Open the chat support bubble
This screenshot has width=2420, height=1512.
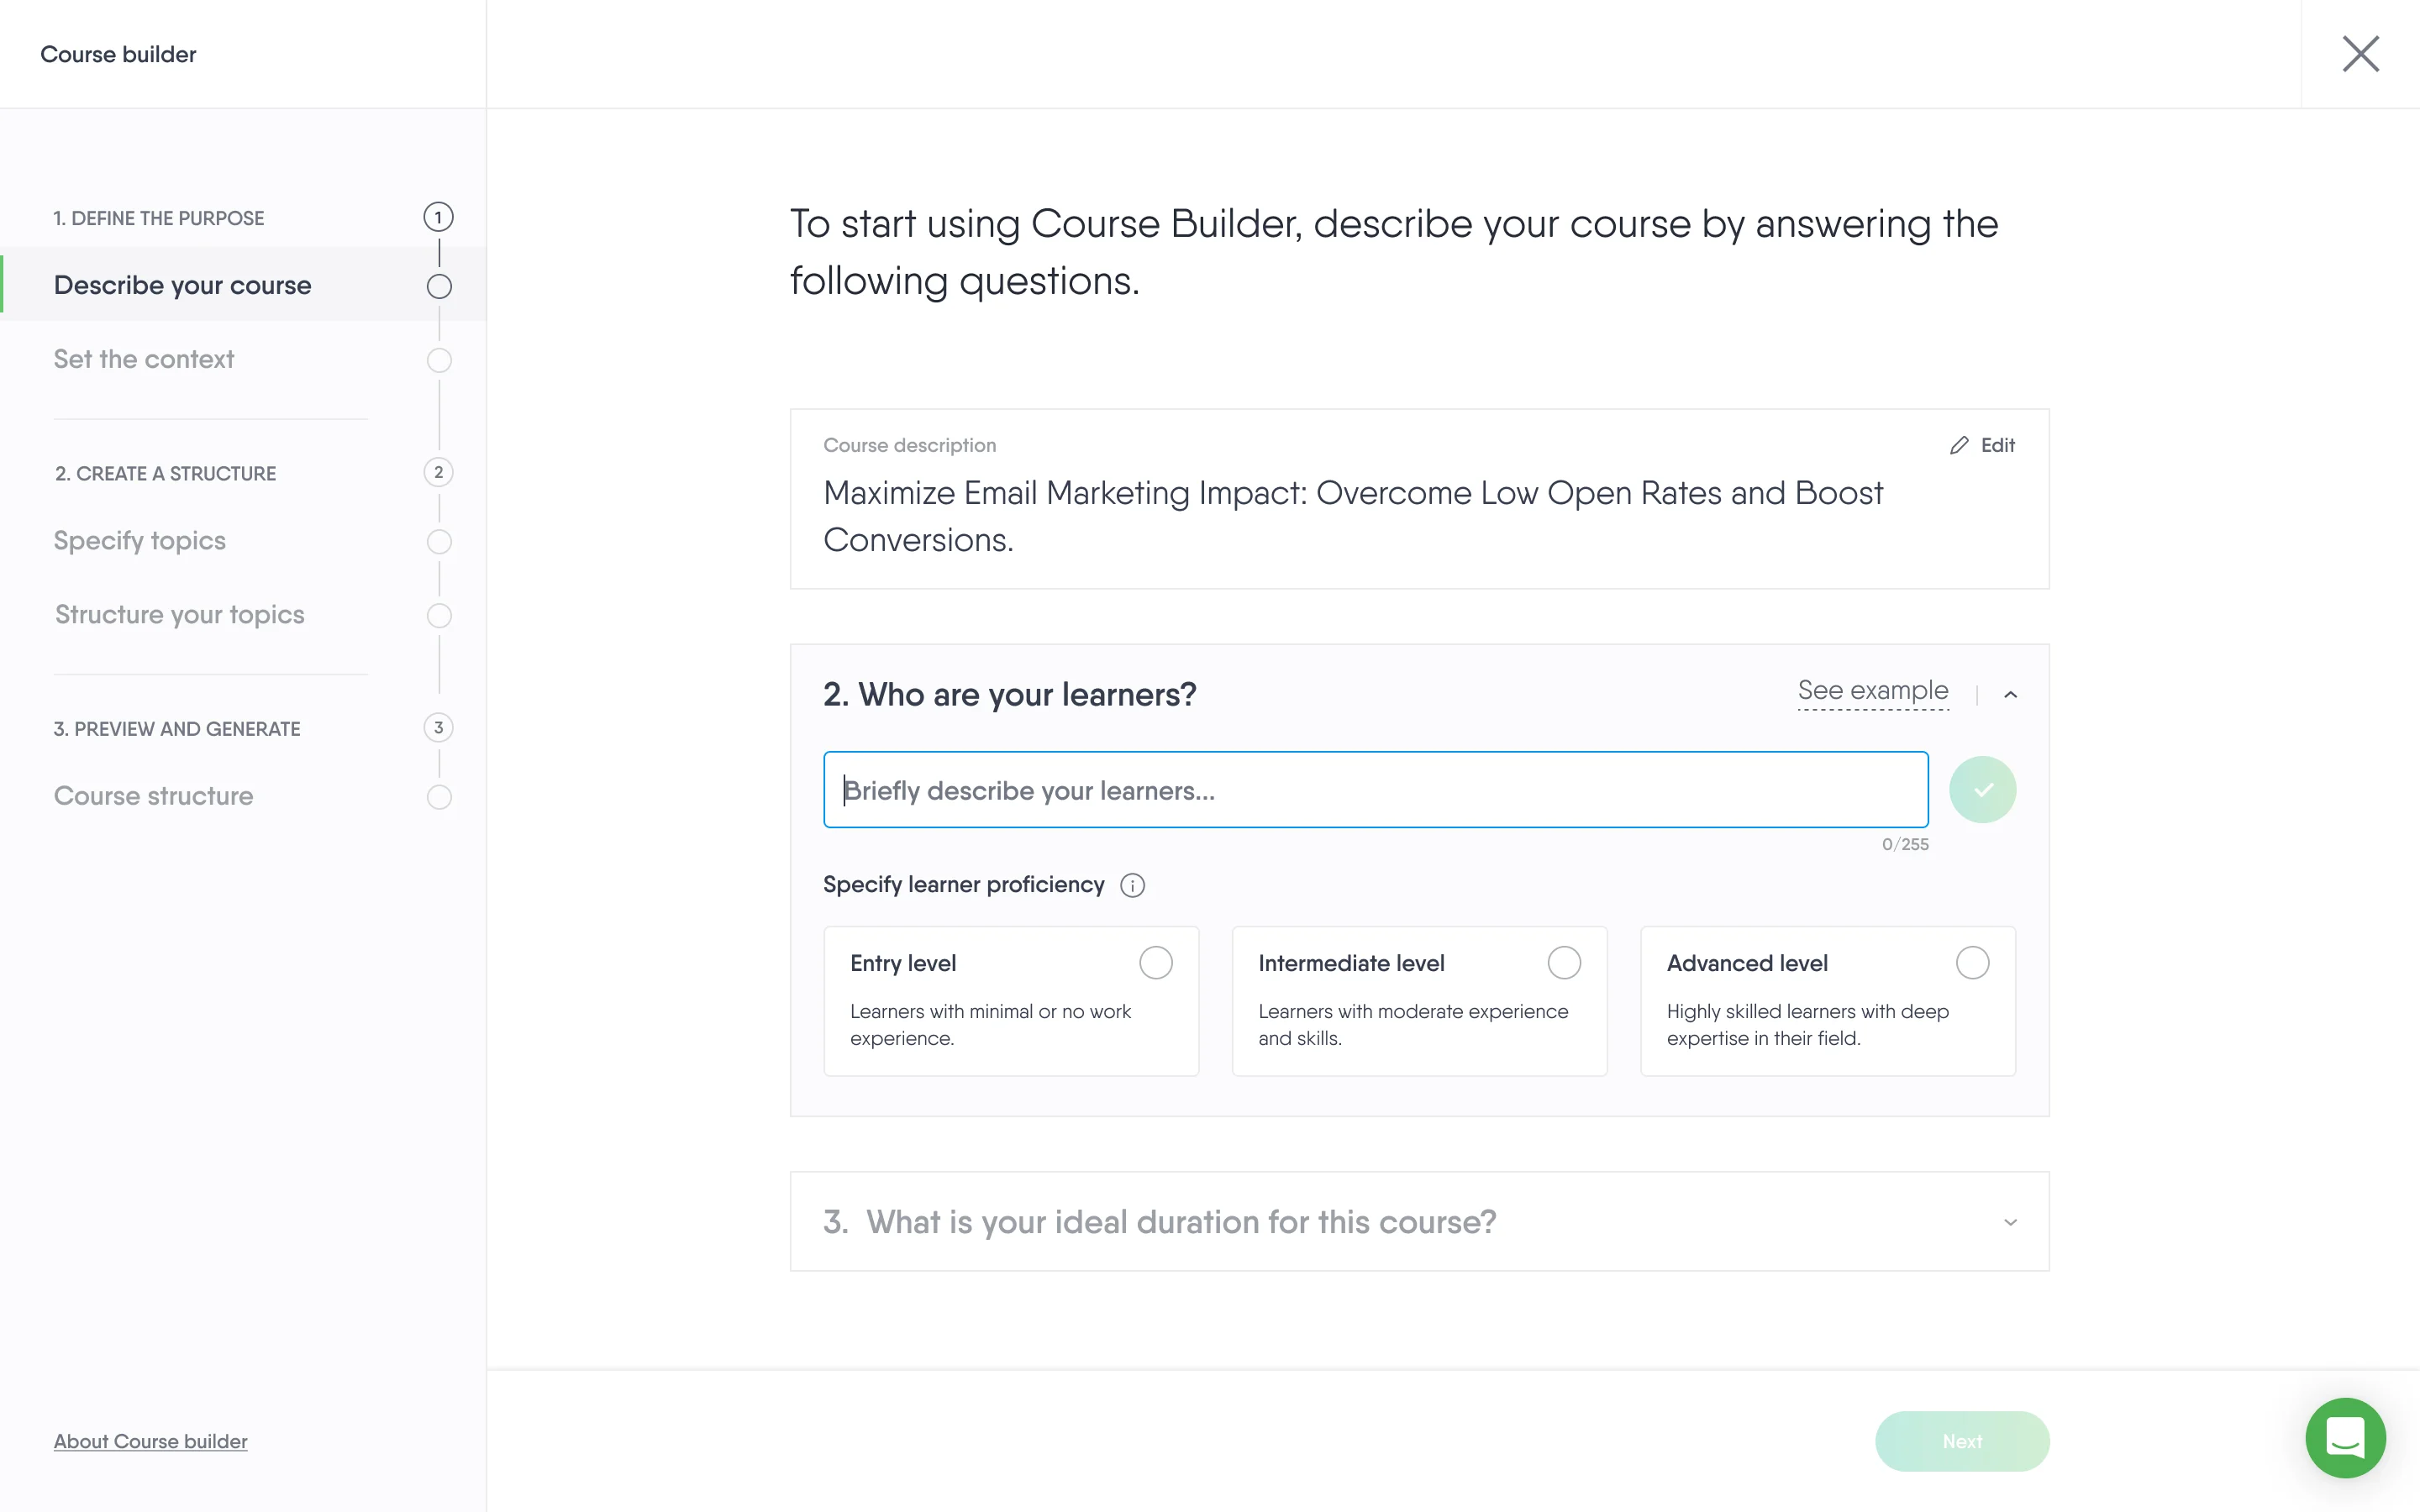[2344, 1438]
